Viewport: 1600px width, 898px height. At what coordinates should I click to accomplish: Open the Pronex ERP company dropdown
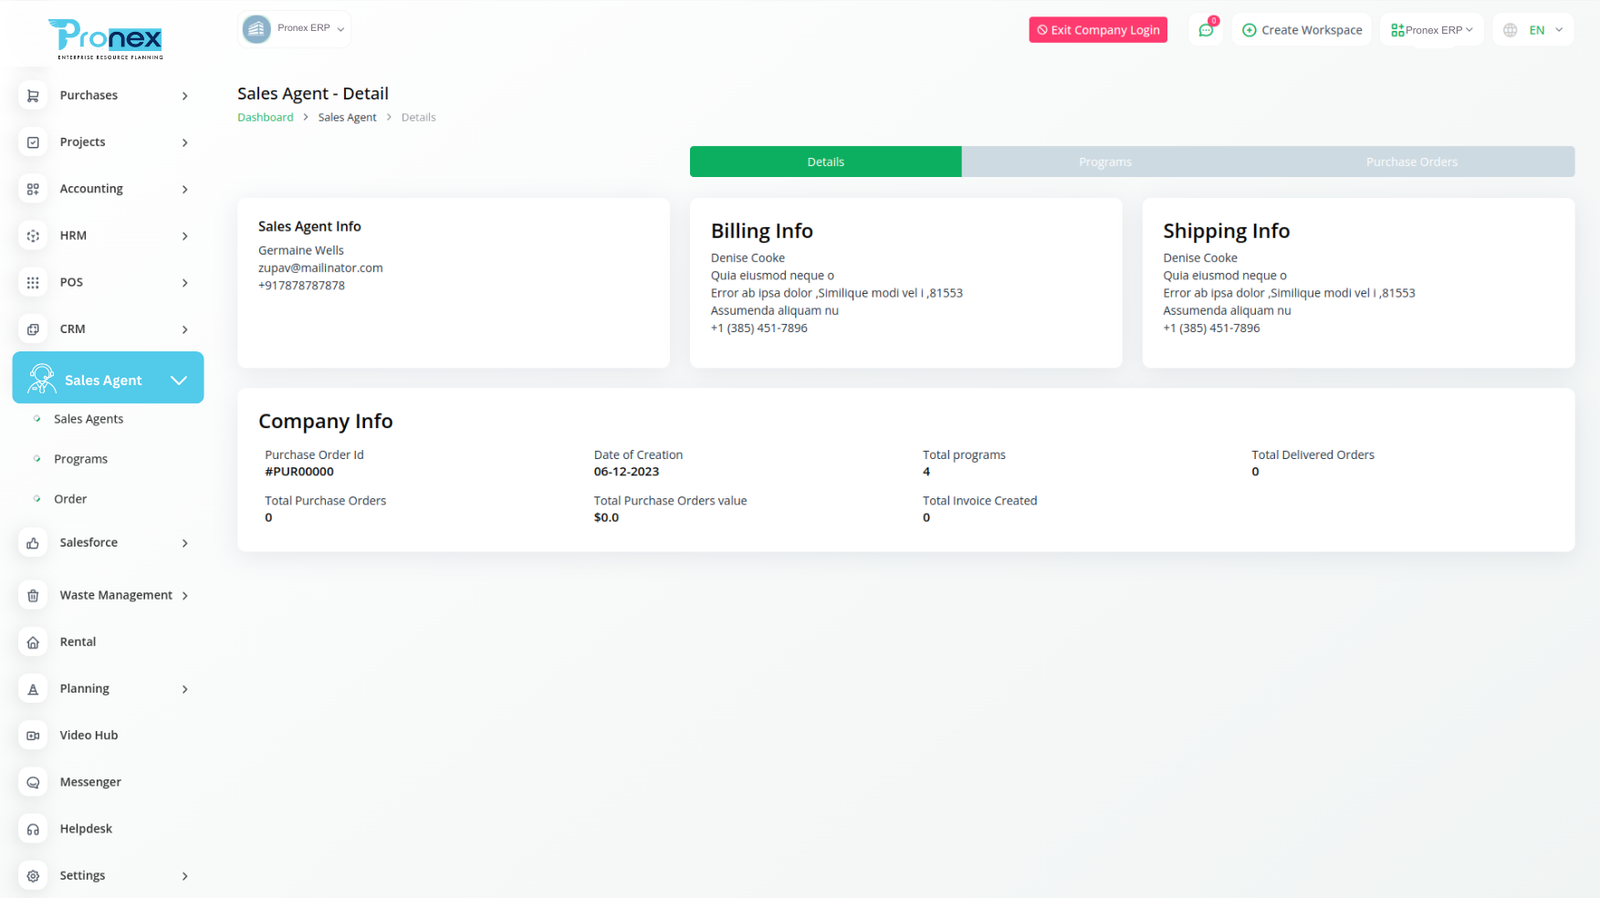point(295,29)
